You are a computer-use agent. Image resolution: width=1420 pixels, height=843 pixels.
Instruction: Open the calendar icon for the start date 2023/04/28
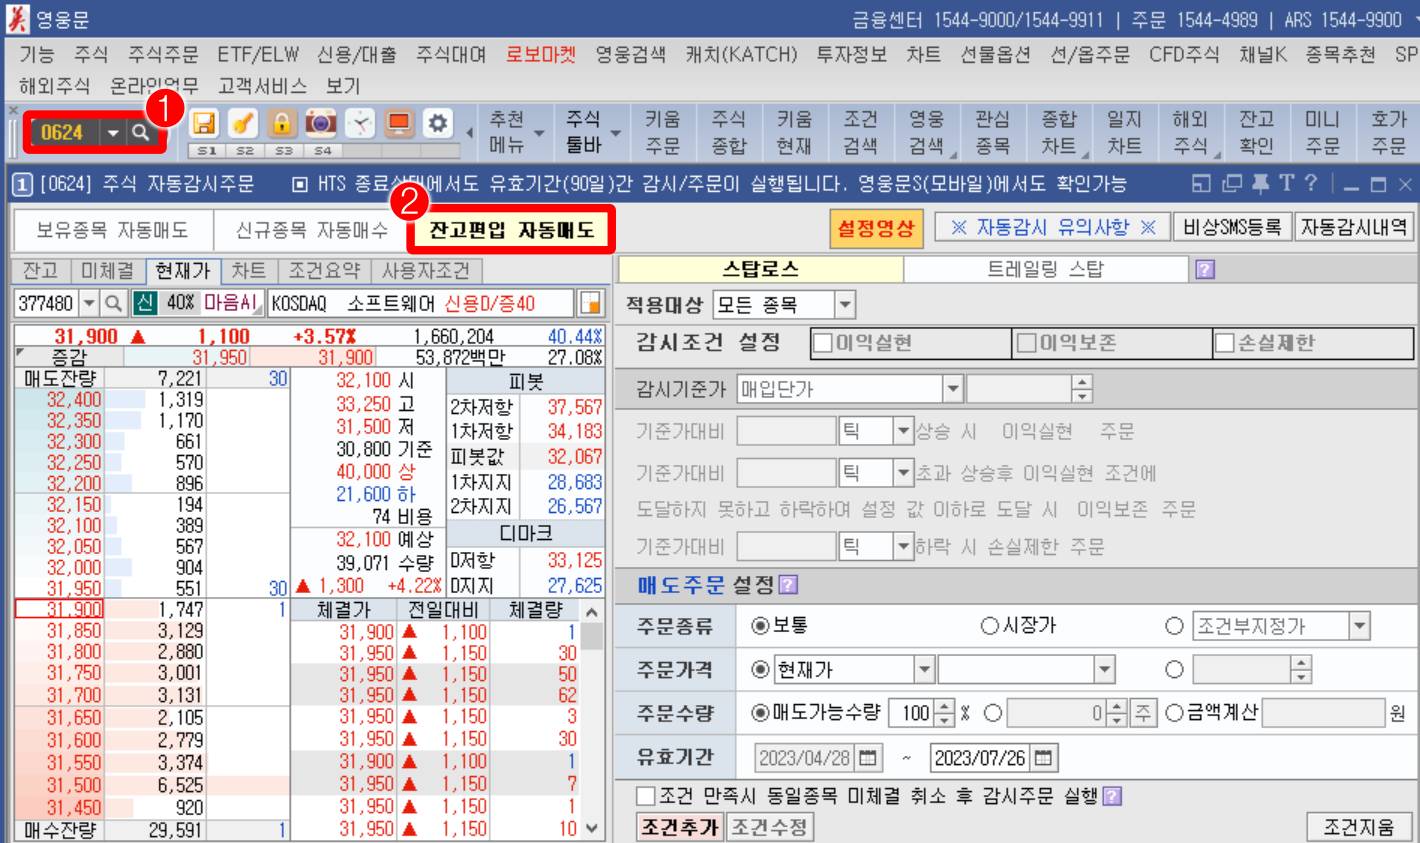click(867, 758)
